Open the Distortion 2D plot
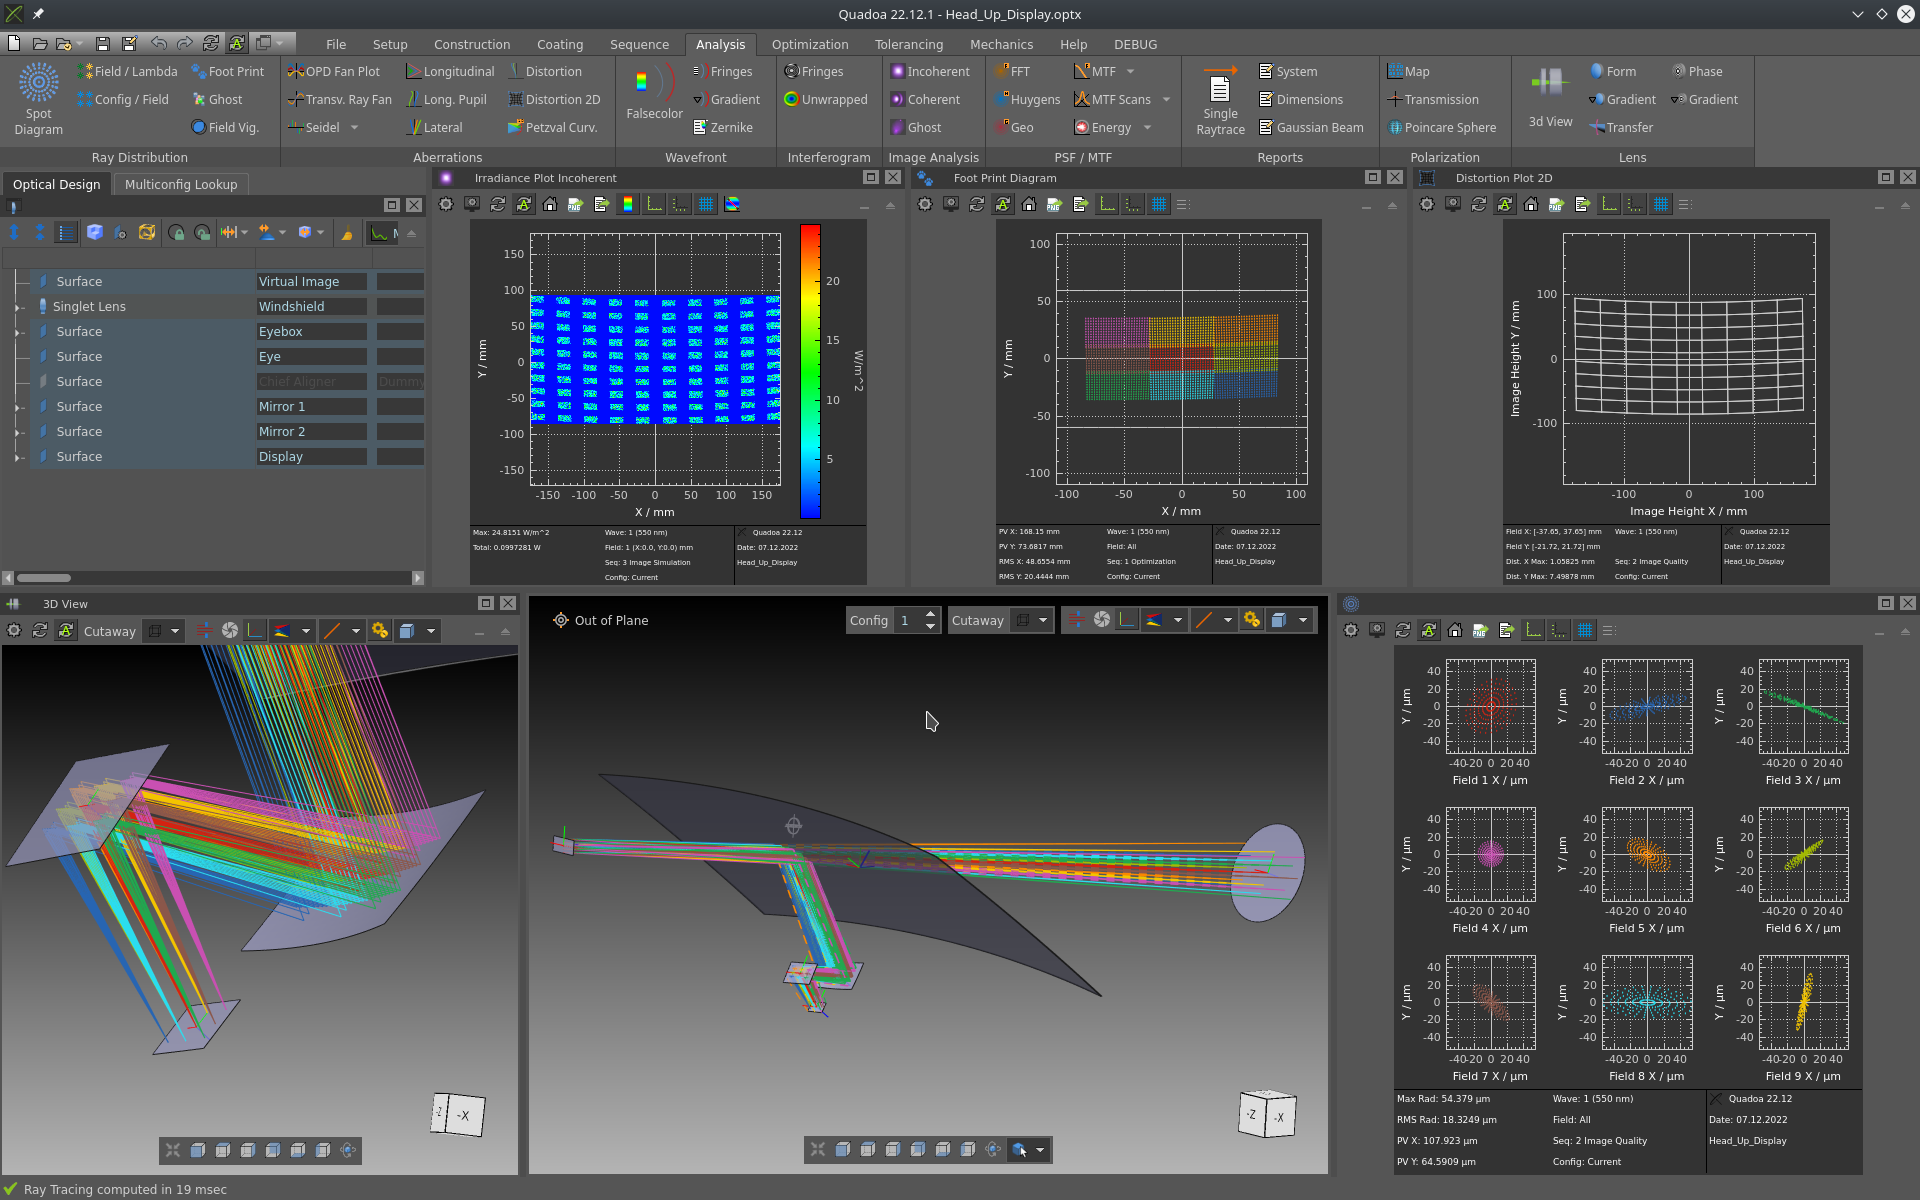1920x1200 pixels. 554,99
